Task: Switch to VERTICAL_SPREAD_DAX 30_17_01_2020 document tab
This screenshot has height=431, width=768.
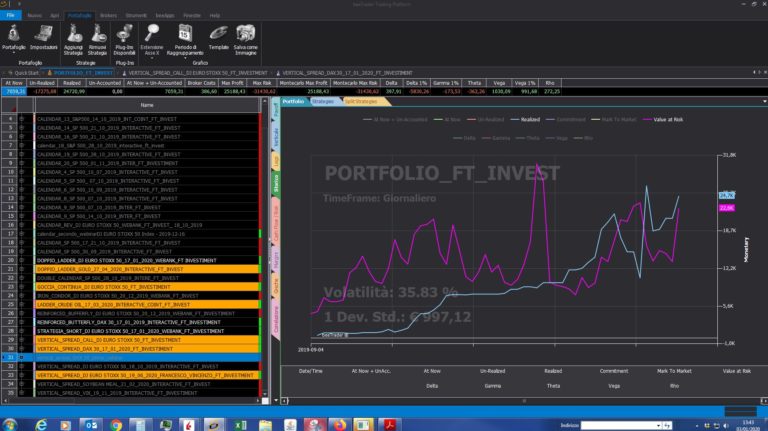Action: pyautogui.click(x=345, y=73)
